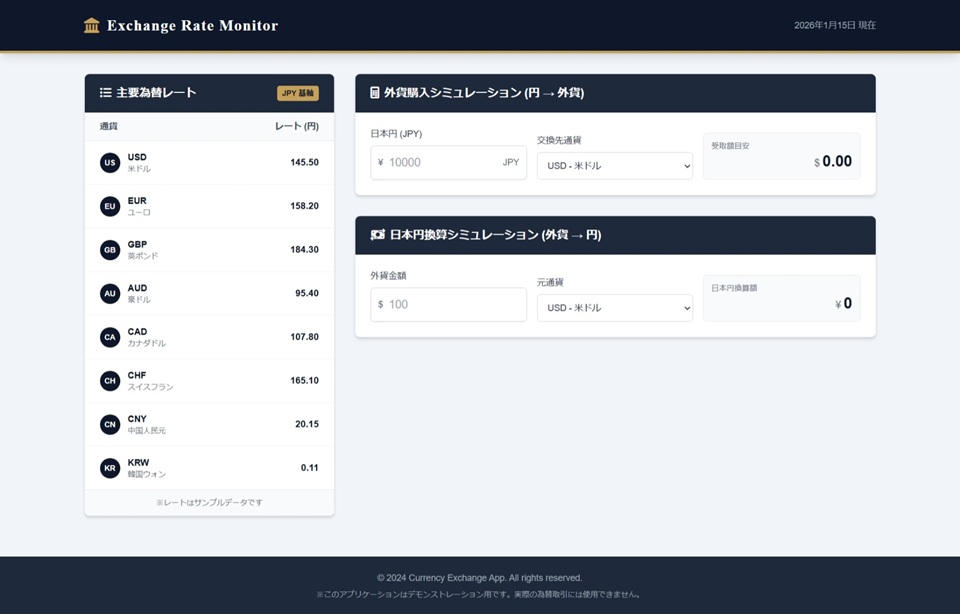Open the 元通貨 source currency dropdown
960x614 pixels.
614,308
